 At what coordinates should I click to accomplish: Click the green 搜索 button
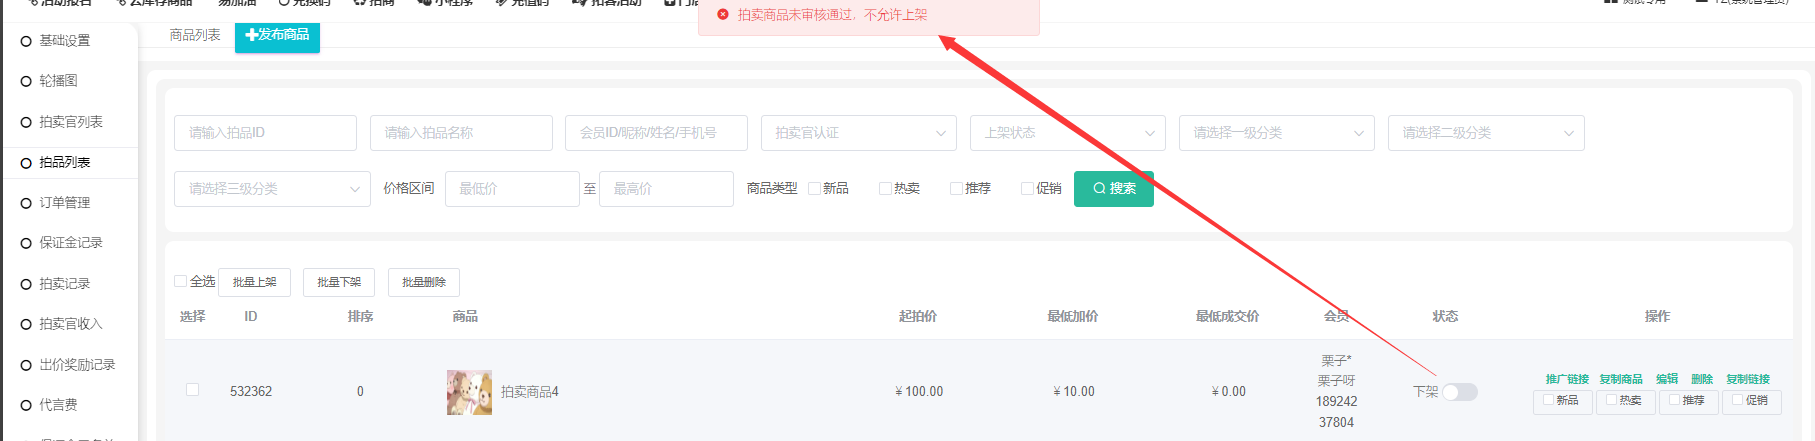click(1114, 189)
